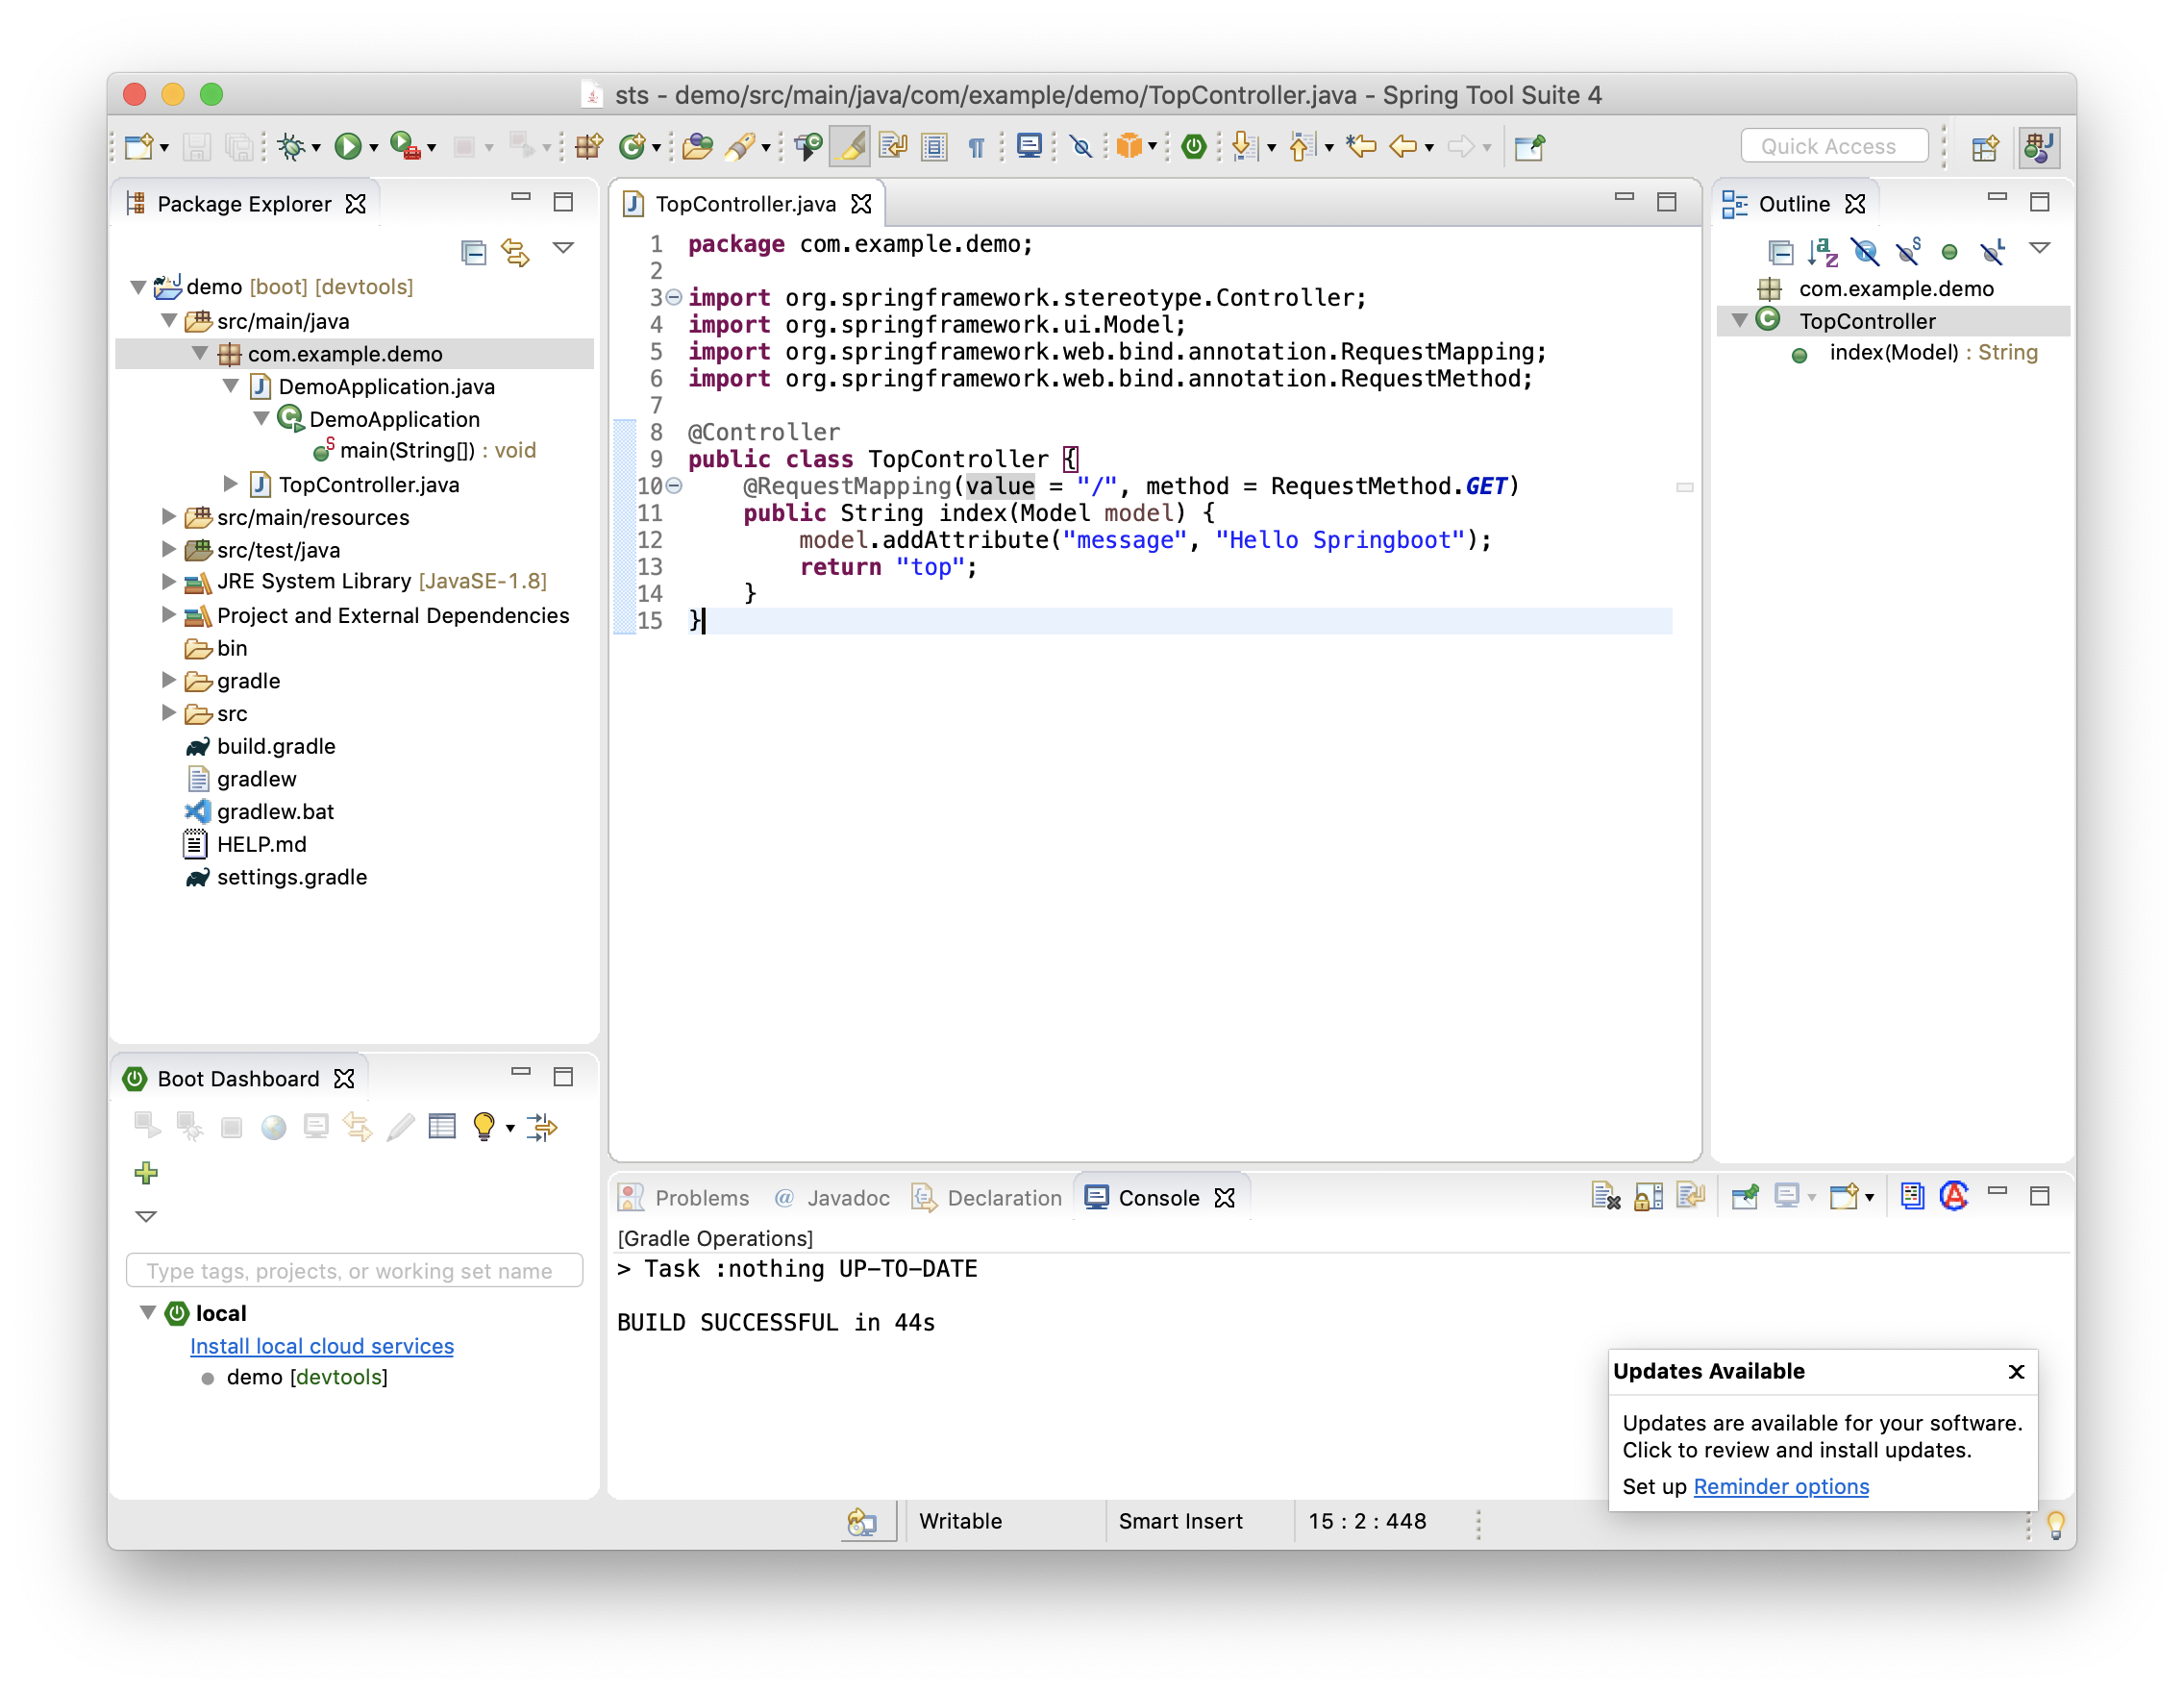The image size is (2184, 1692).
Task: Click Install local cloud services link
Action: pos(322,1346)
